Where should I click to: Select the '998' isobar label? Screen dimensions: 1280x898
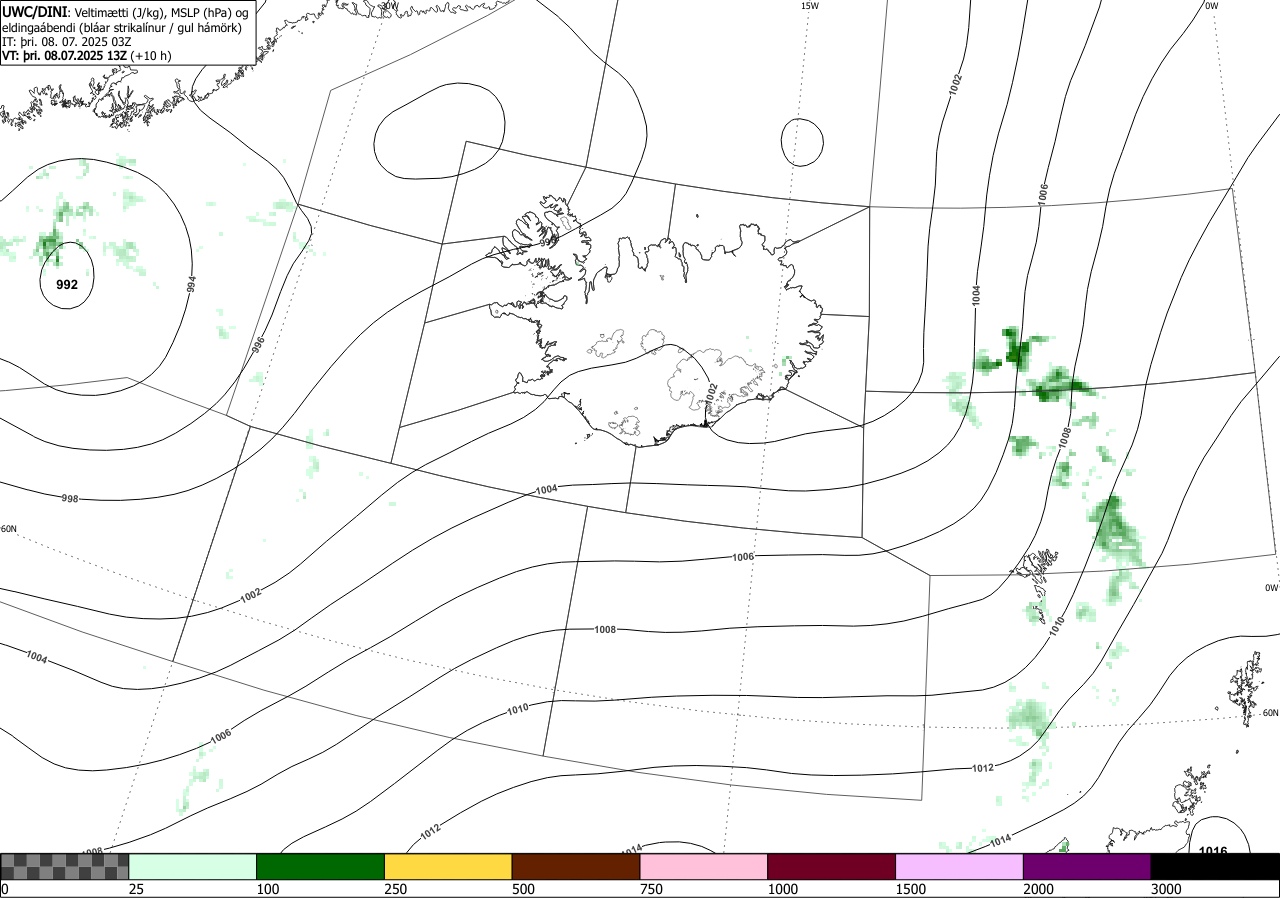[x=70, y=498]
